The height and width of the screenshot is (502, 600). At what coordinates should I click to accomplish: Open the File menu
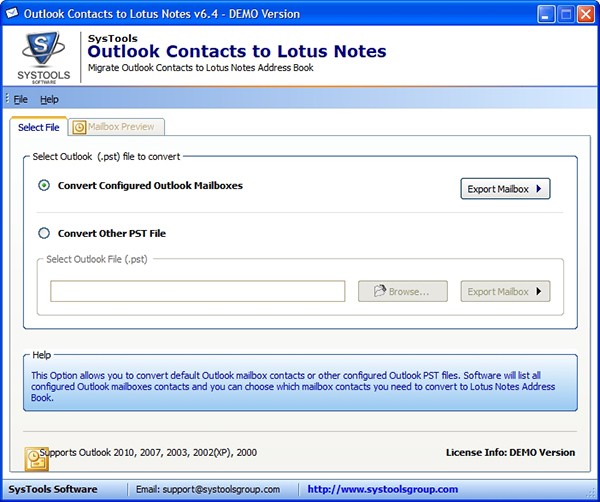(20, 100)
